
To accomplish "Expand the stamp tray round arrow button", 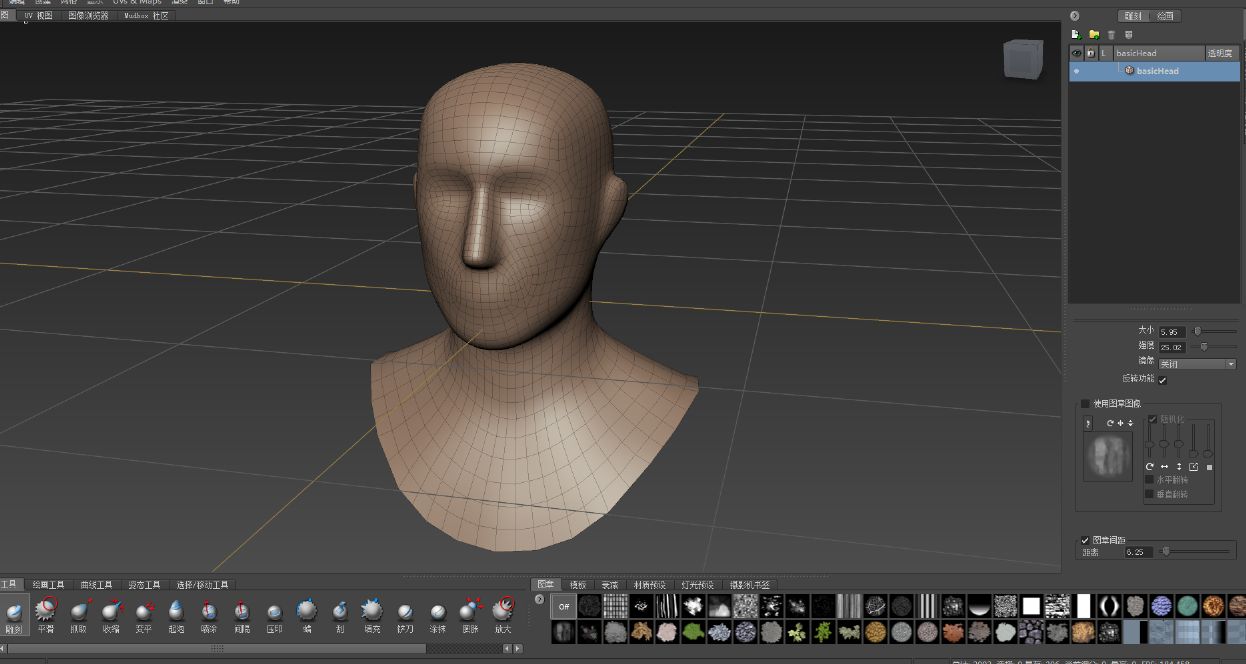I will click(x=540, y=600).
